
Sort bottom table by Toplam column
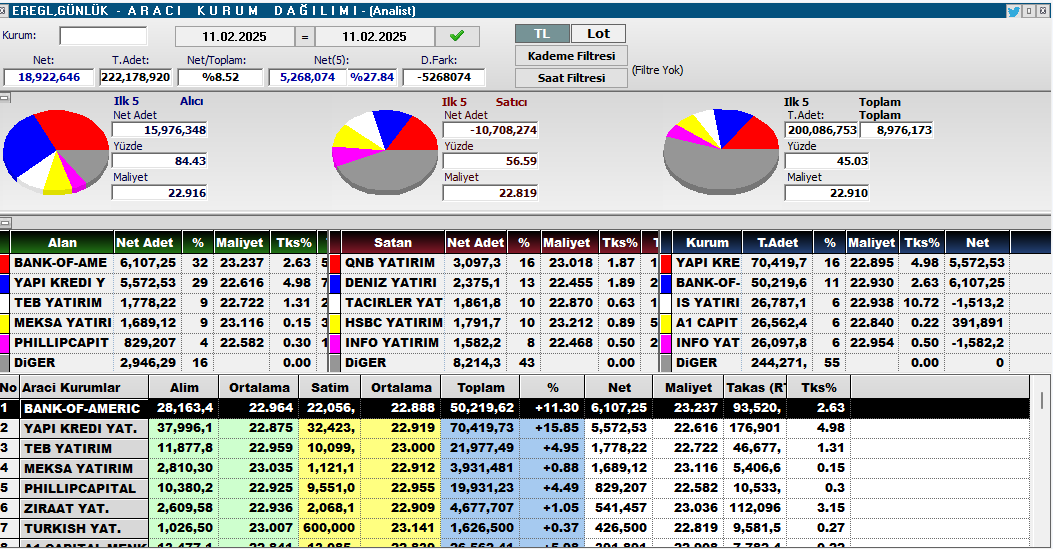pyautogui.click(x=481, y=387)
